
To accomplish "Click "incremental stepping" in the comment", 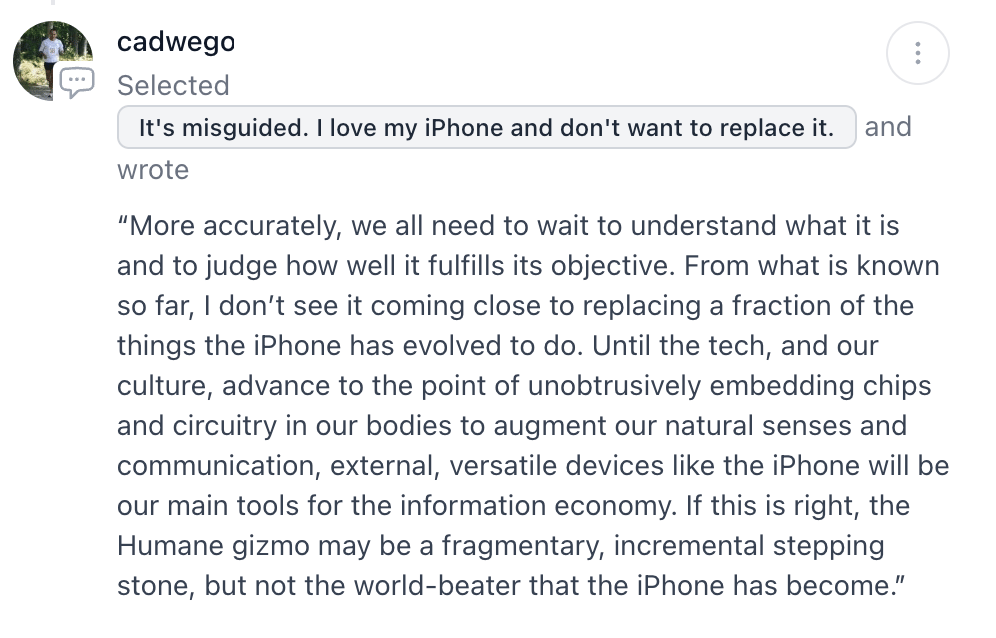I will (x=749, y=546).
